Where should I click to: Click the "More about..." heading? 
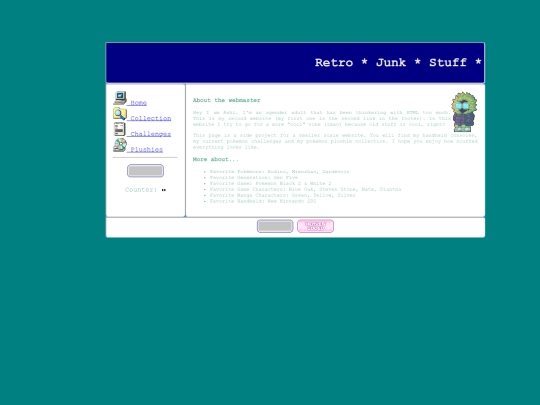click(x=216, y=159)
